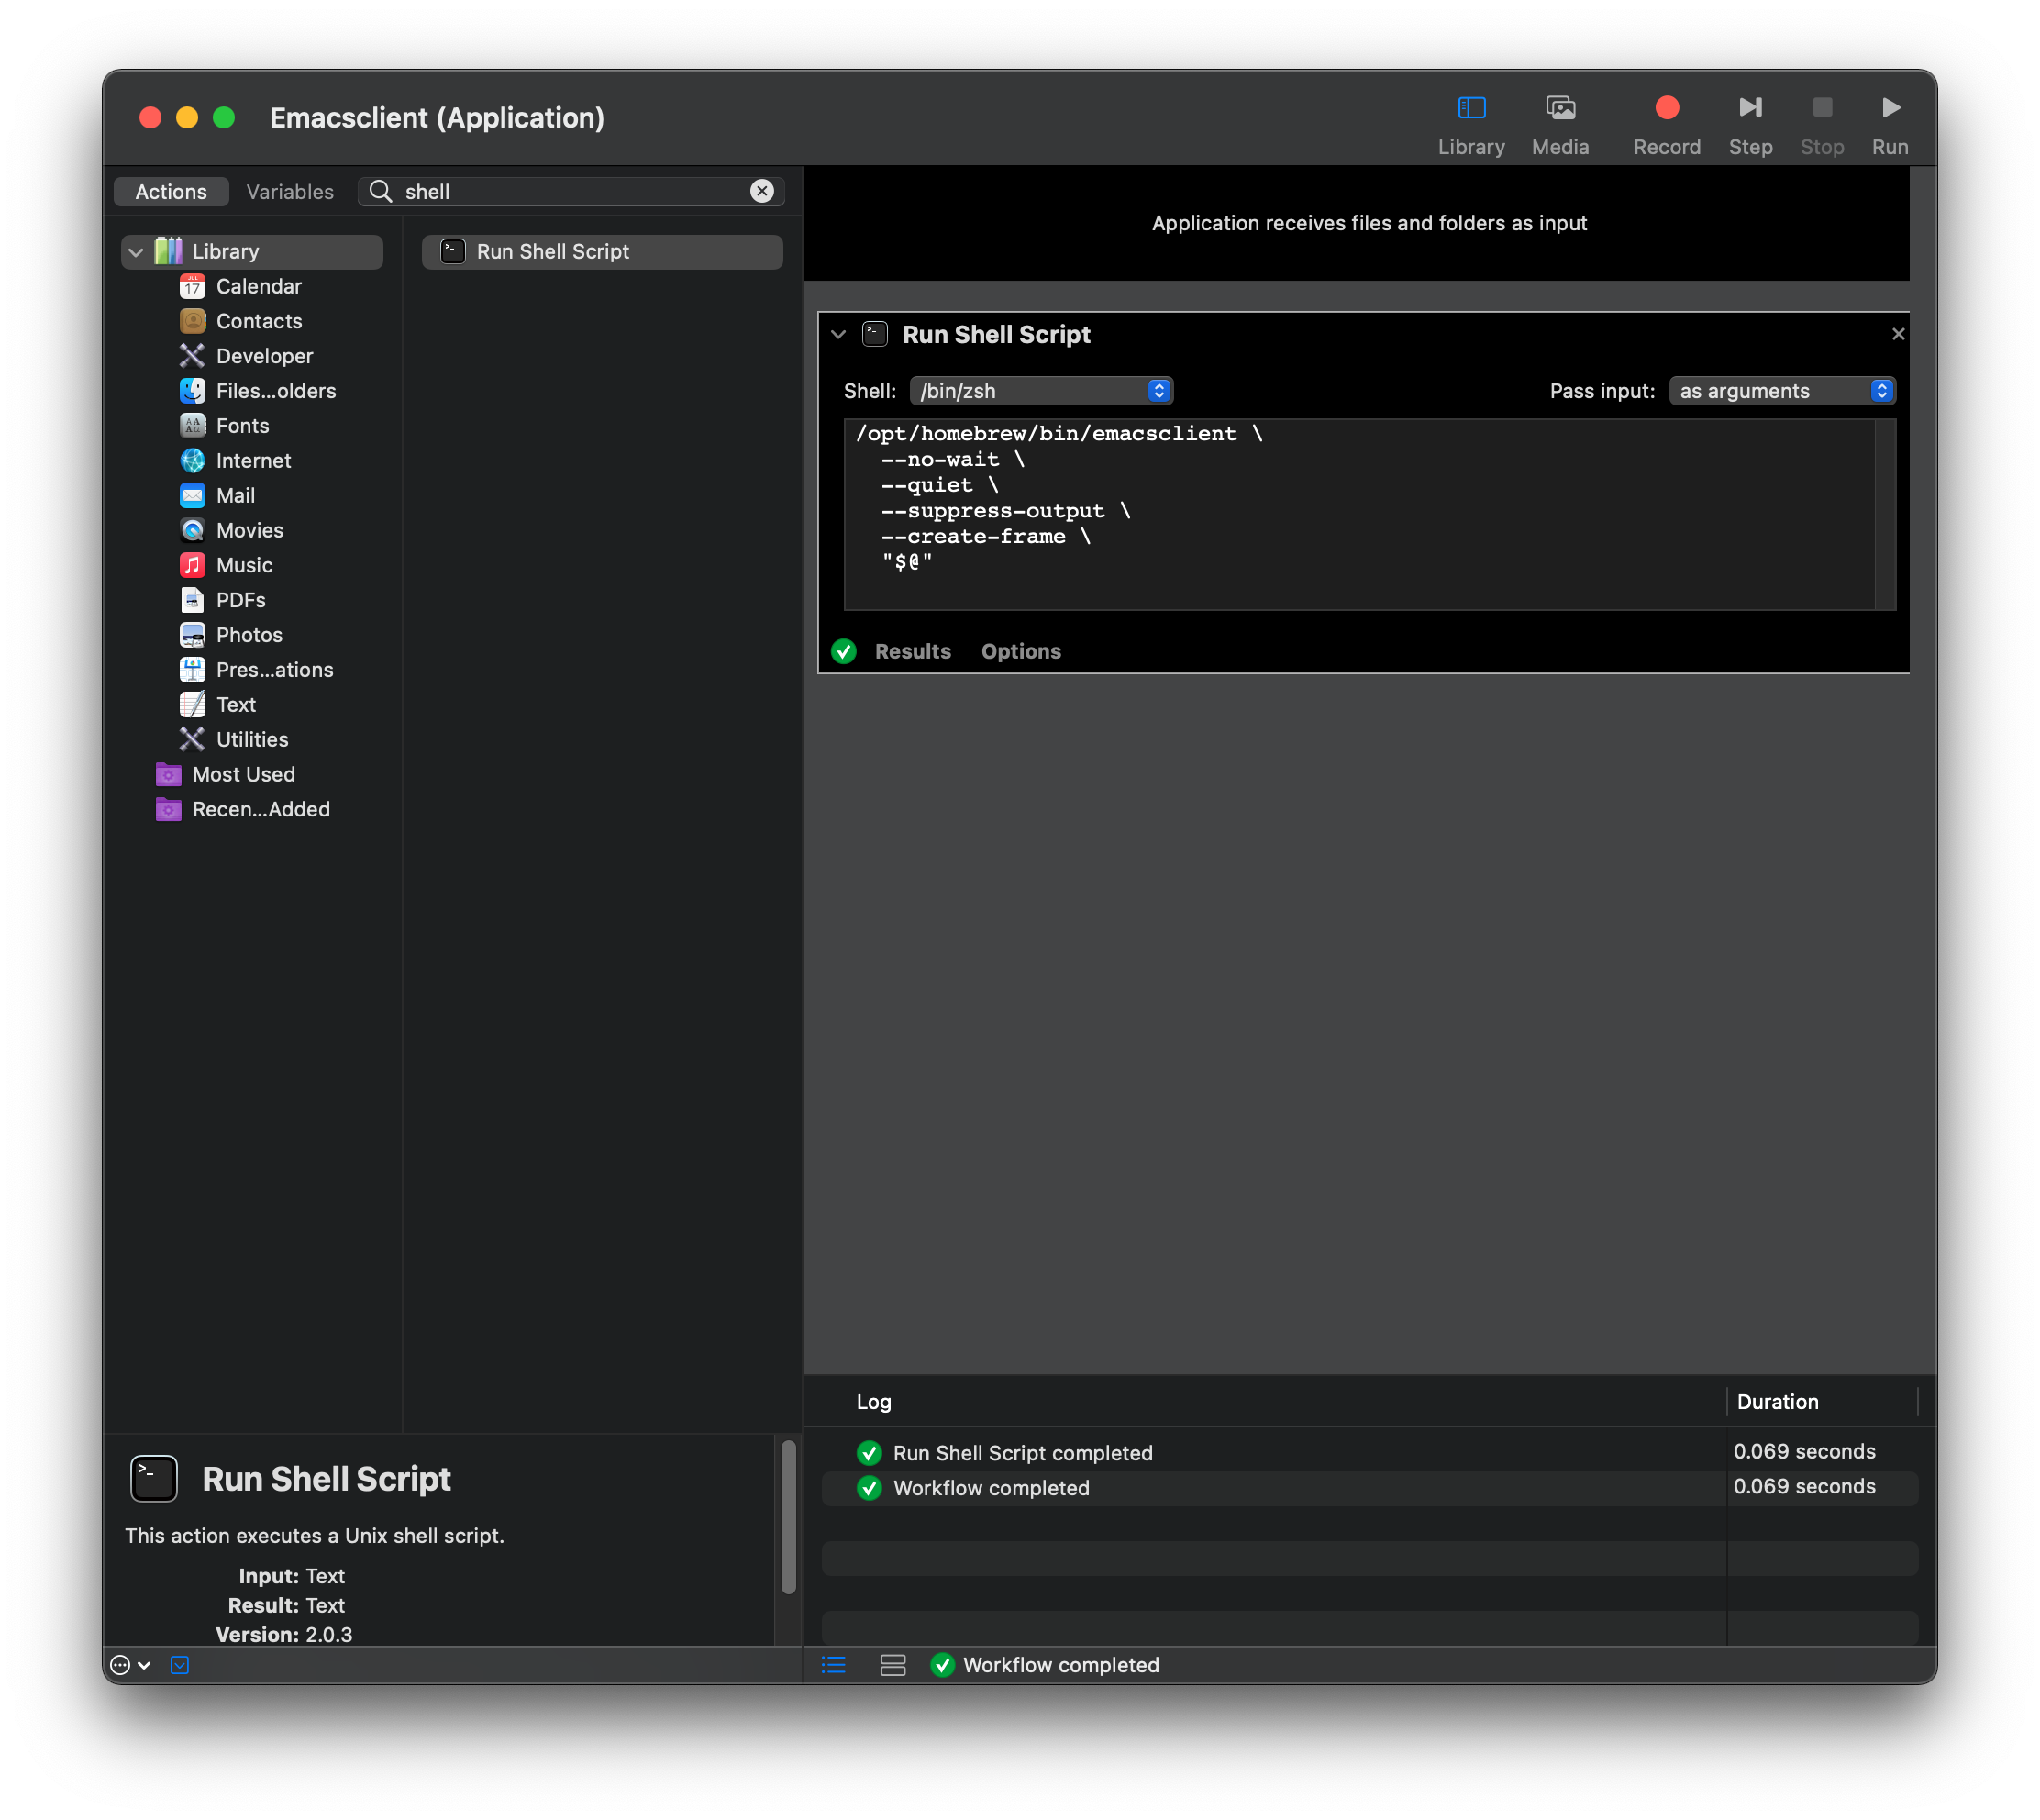Viewport: 2040px width, 1820px height.
Task: Switch to the Variables tab
Action: pos(290,191)
